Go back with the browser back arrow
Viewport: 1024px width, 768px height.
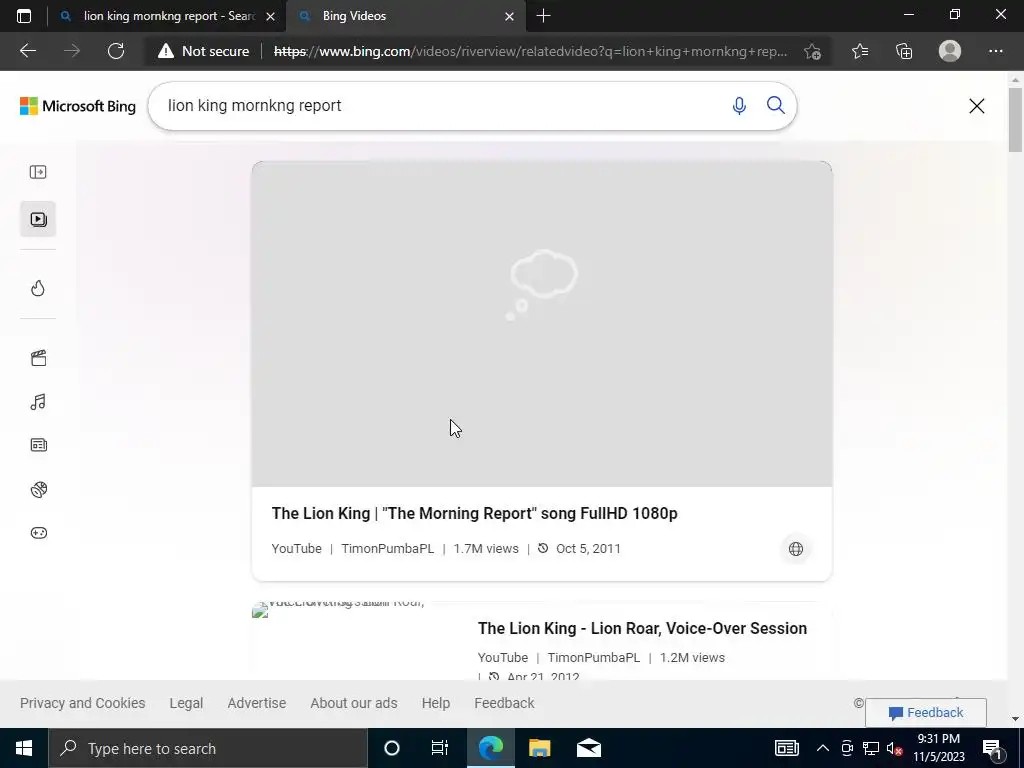pos(27,51)
